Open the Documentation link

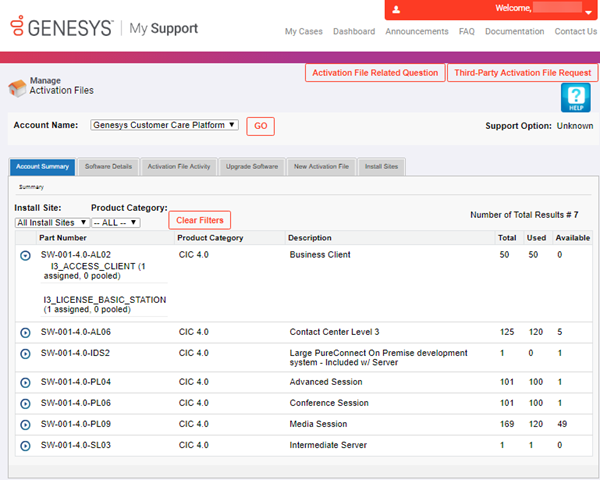pos(514,31)
